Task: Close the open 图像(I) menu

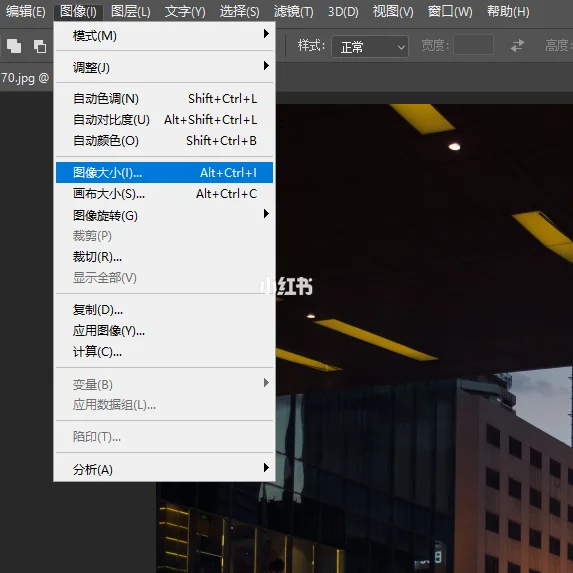Action: (78, 12)
